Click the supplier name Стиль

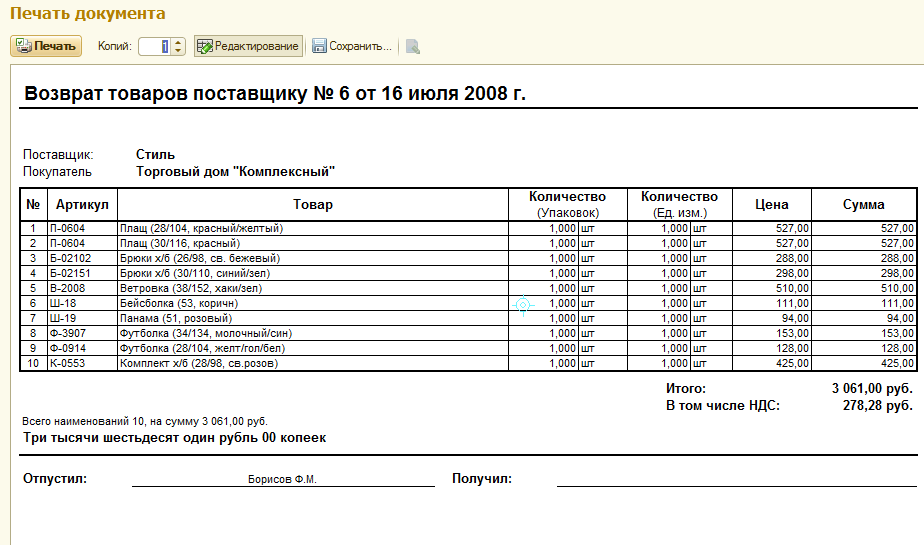(155, 154)
